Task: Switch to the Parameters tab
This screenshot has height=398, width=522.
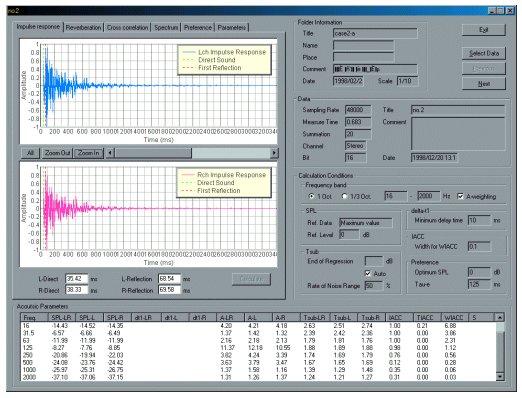Action: tap(232, 27)
